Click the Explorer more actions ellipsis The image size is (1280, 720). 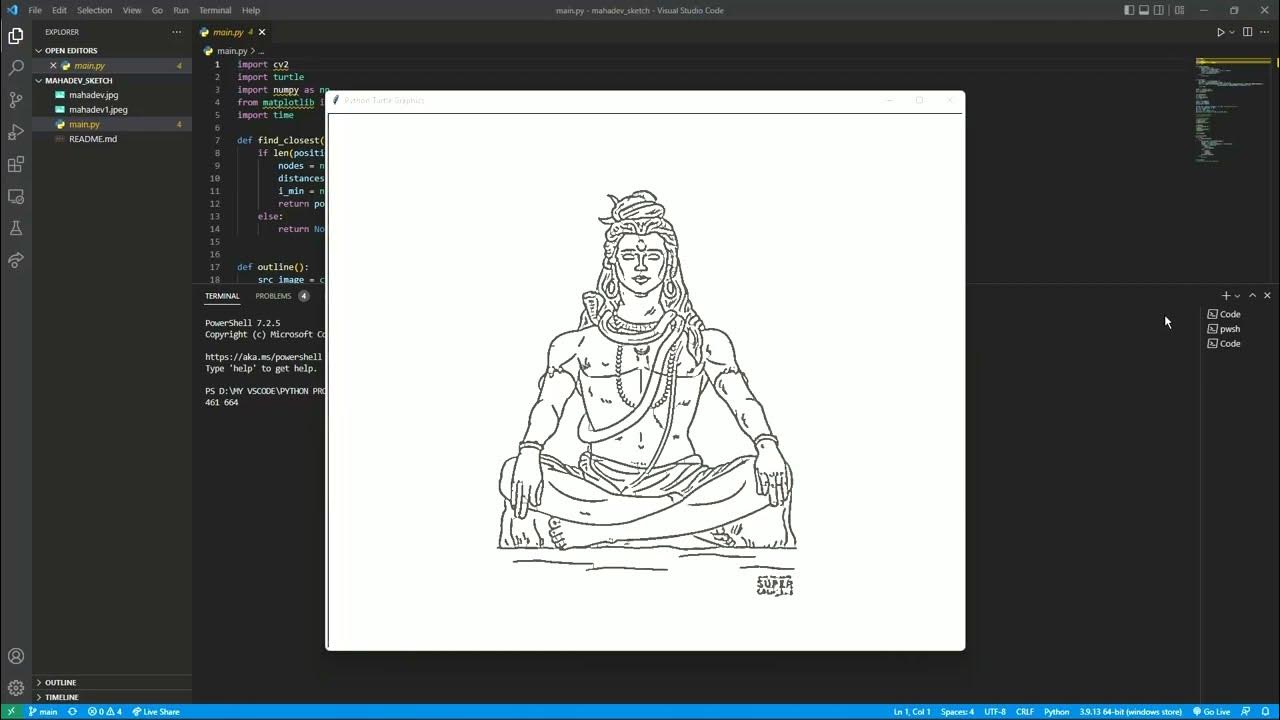tap(177, 32)
